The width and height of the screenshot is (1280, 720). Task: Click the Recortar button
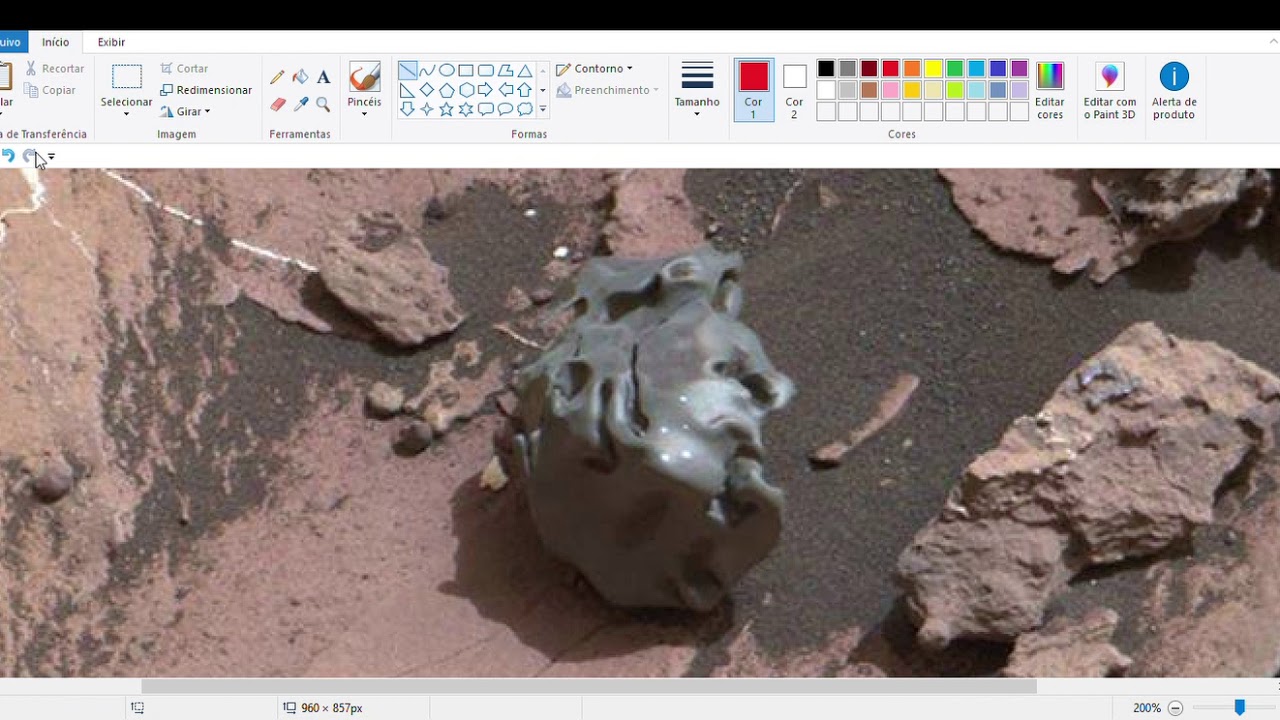55,69
